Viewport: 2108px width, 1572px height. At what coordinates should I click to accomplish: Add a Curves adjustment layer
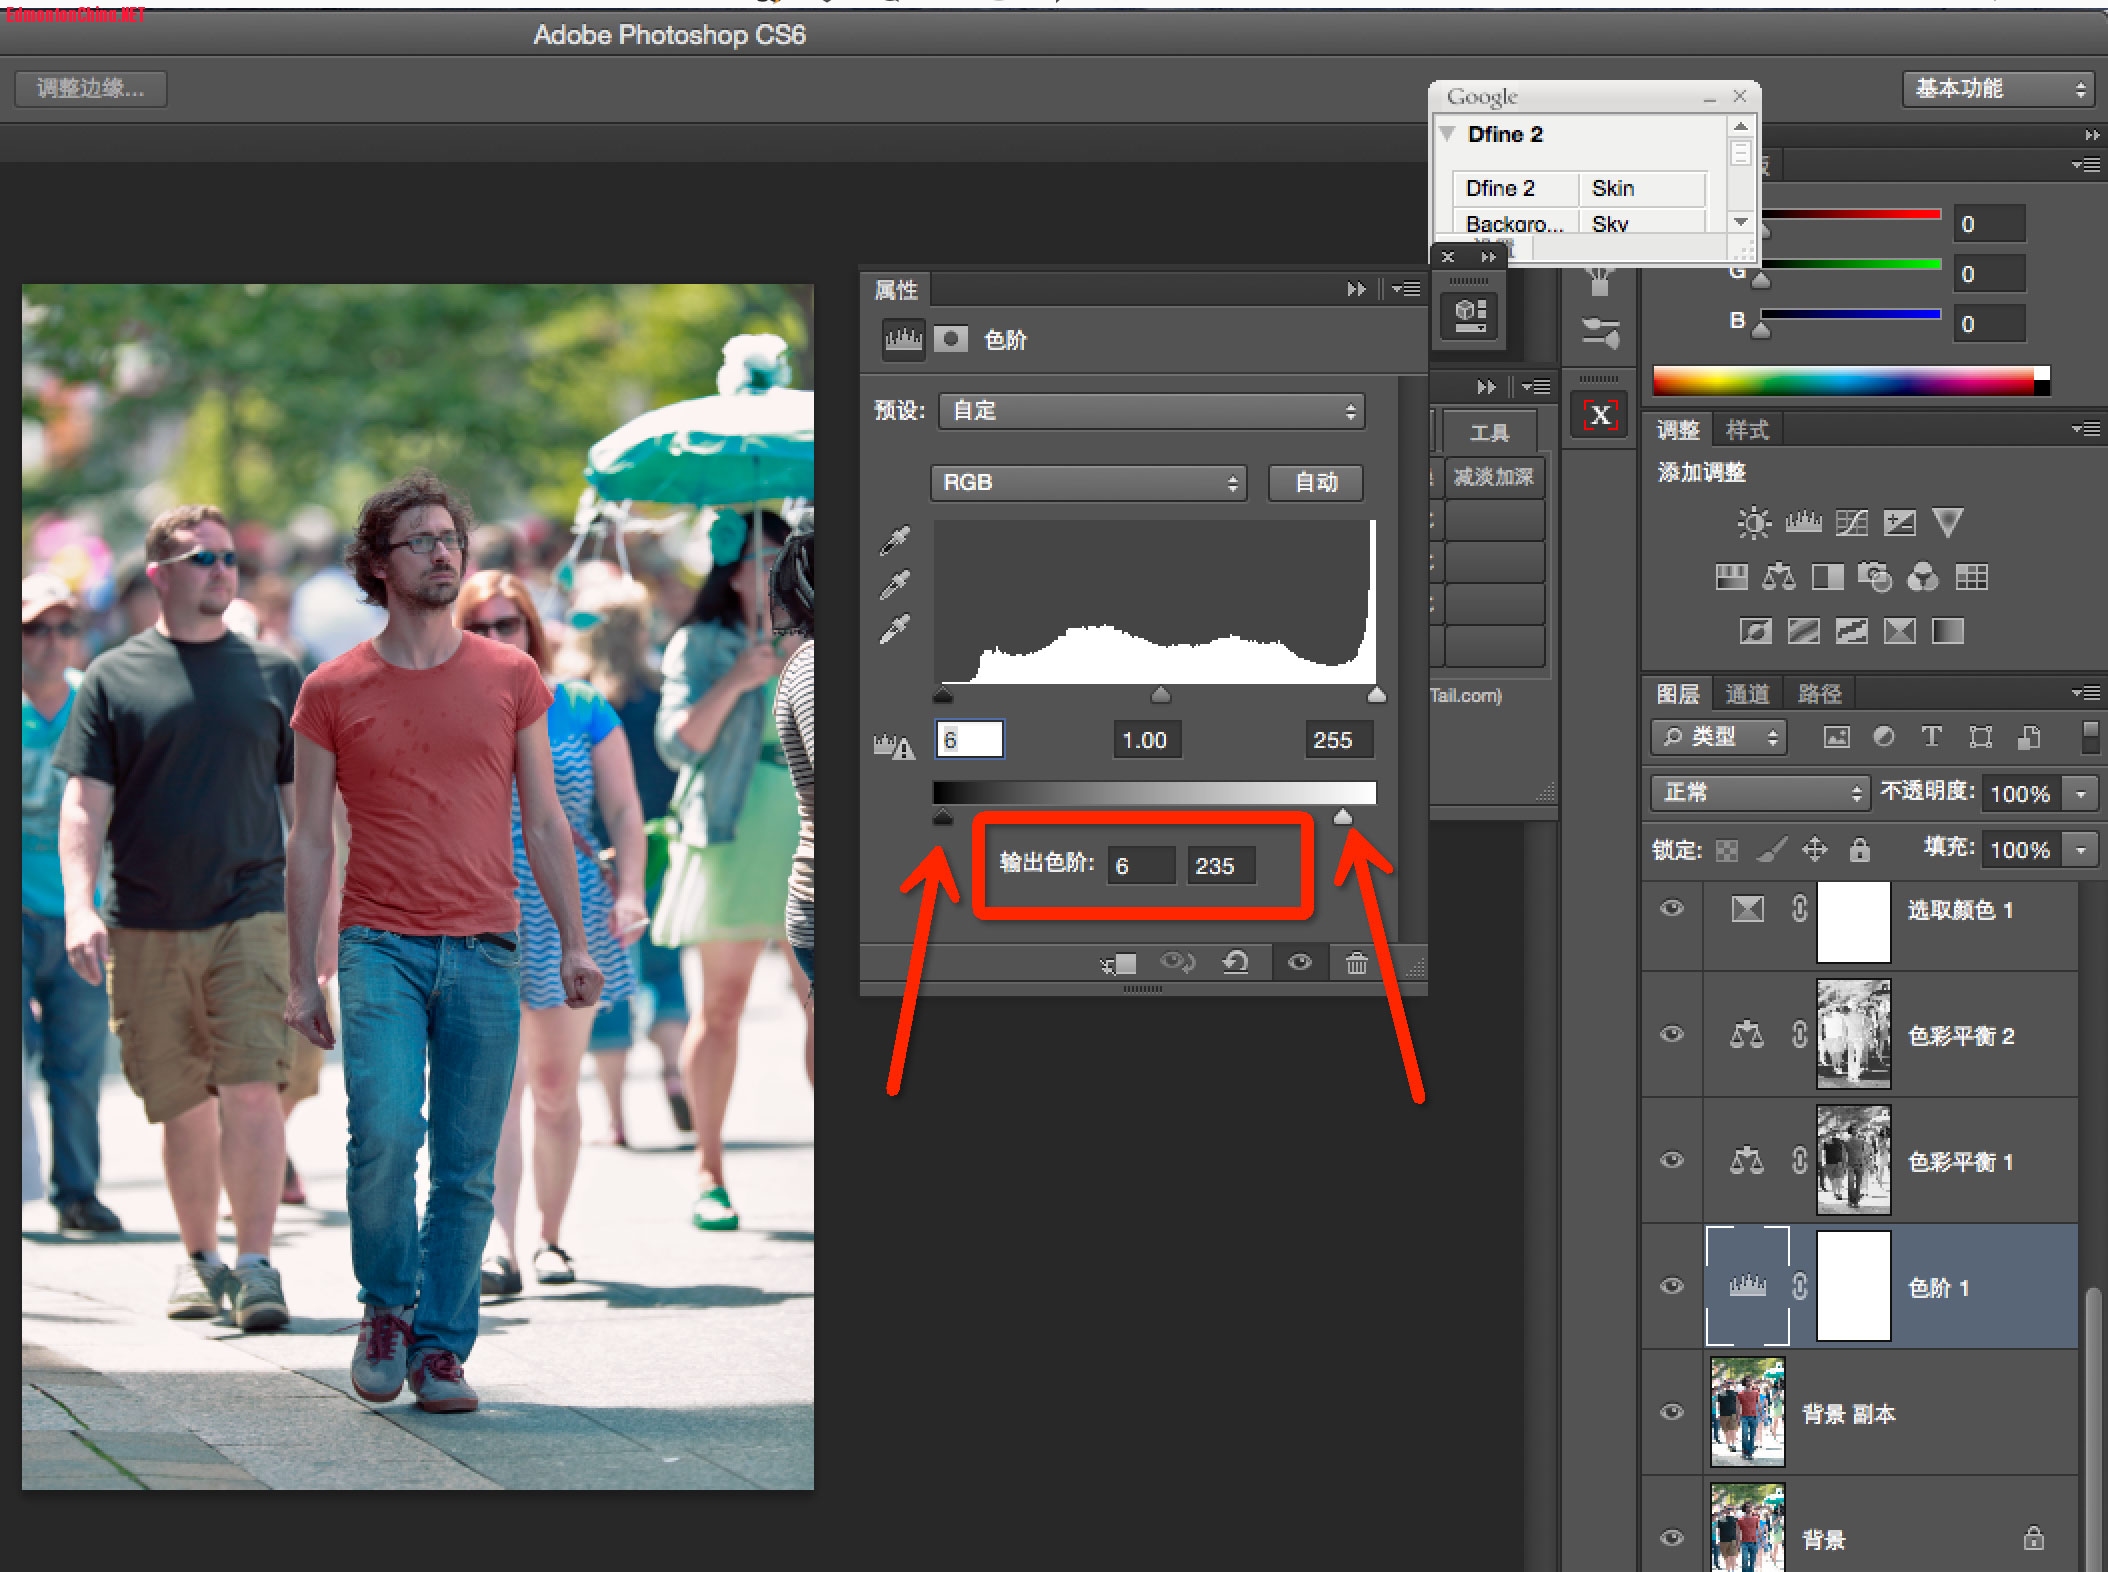[x=1851, y=522]
